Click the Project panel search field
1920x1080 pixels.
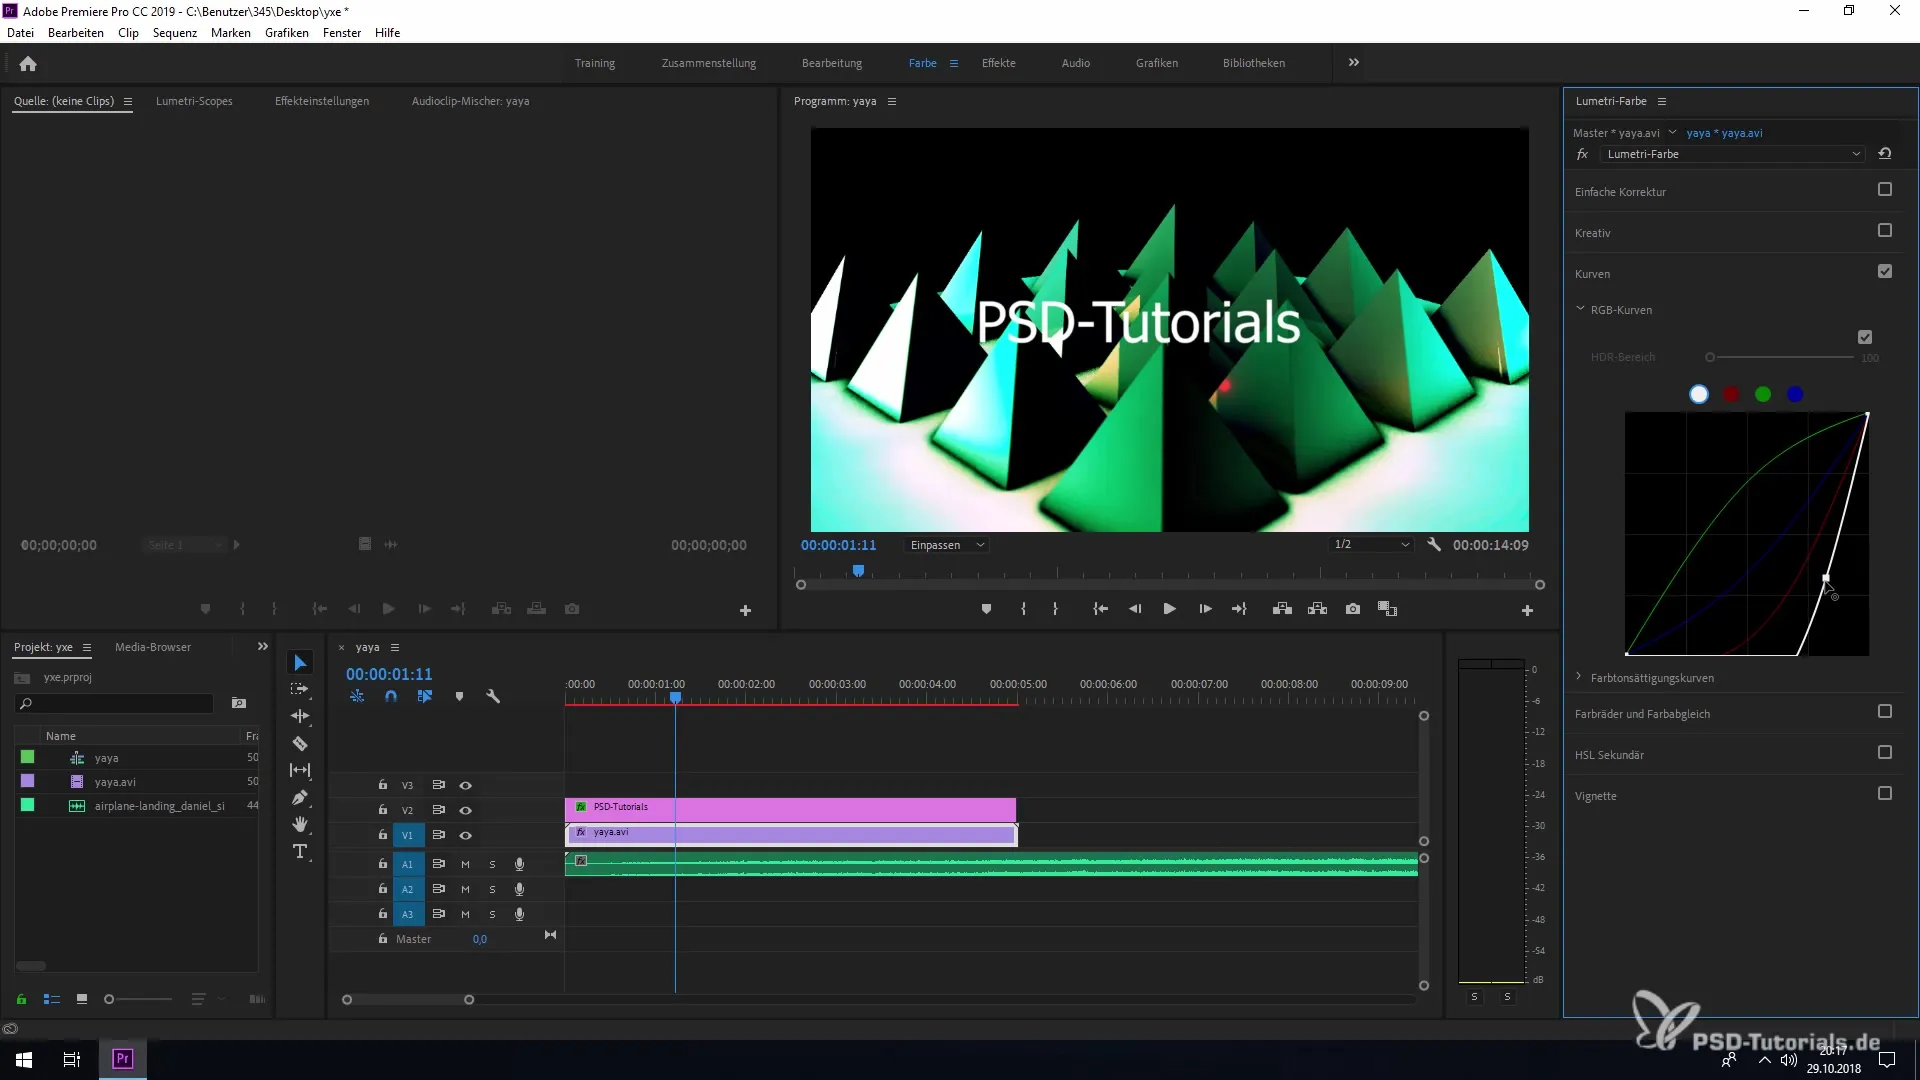(x=115, y=703)
